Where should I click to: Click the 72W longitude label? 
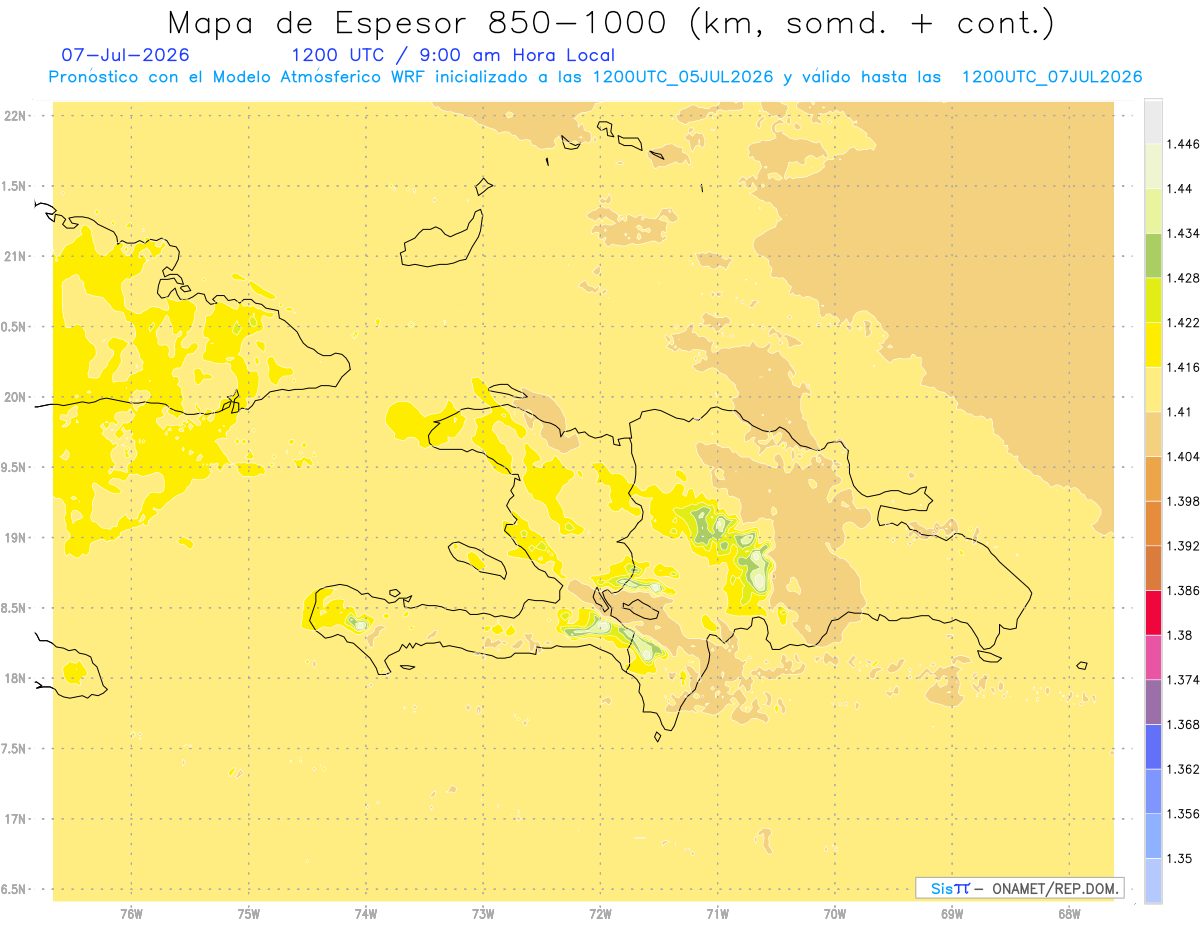(600, 914)
